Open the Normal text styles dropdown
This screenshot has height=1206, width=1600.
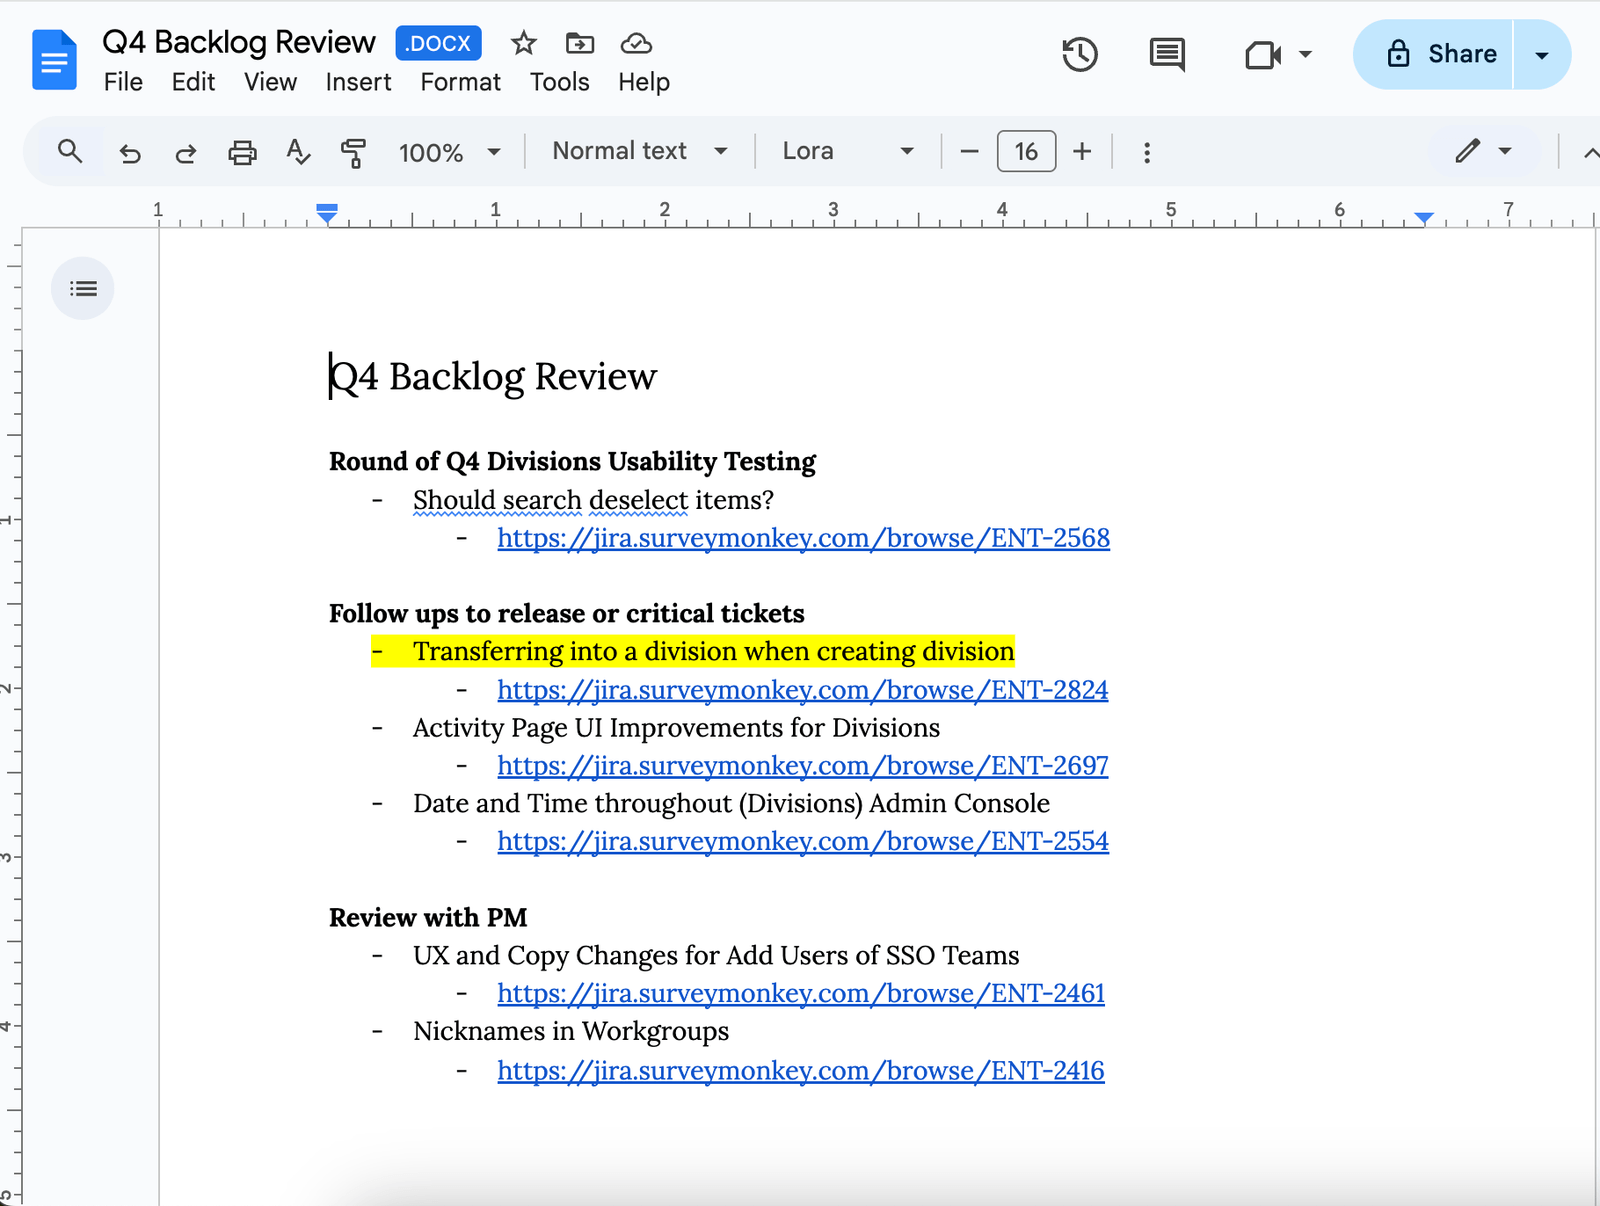(722, 152)
